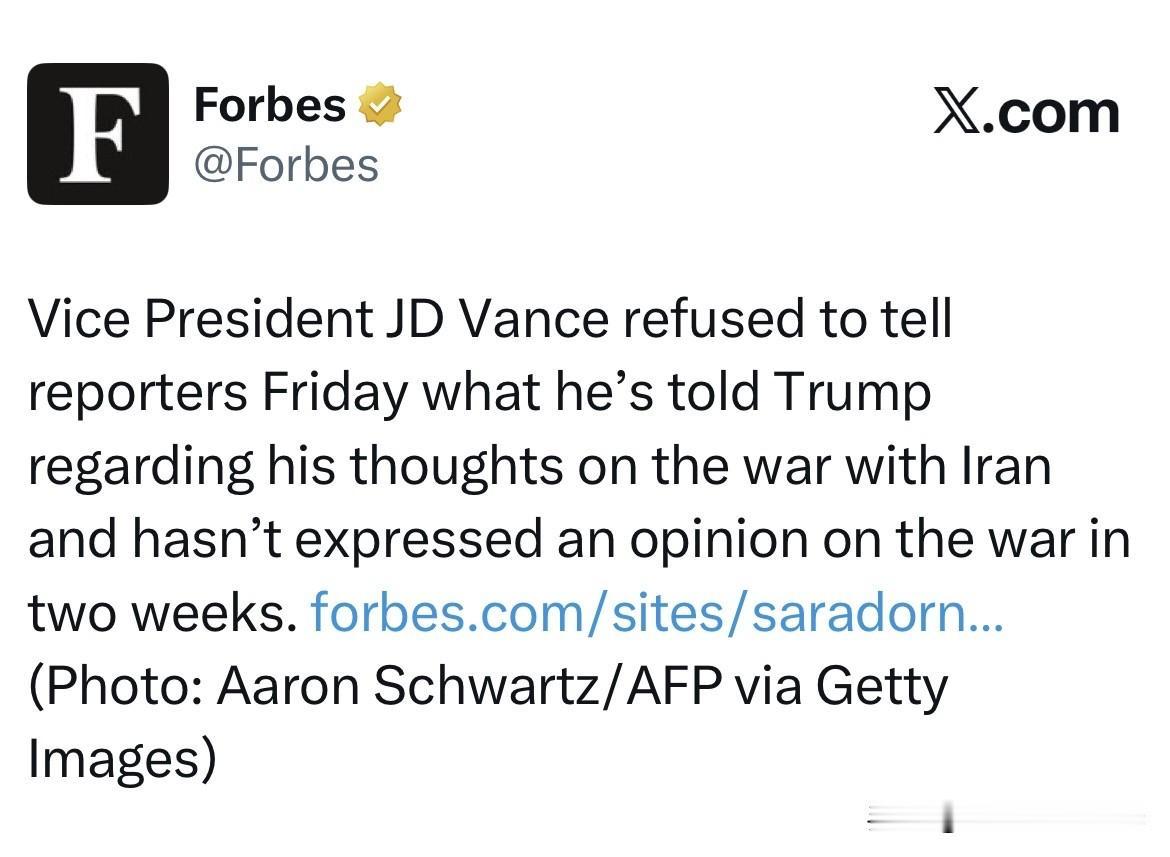Click the Forbes profile avatar logo

coord(97,134)
